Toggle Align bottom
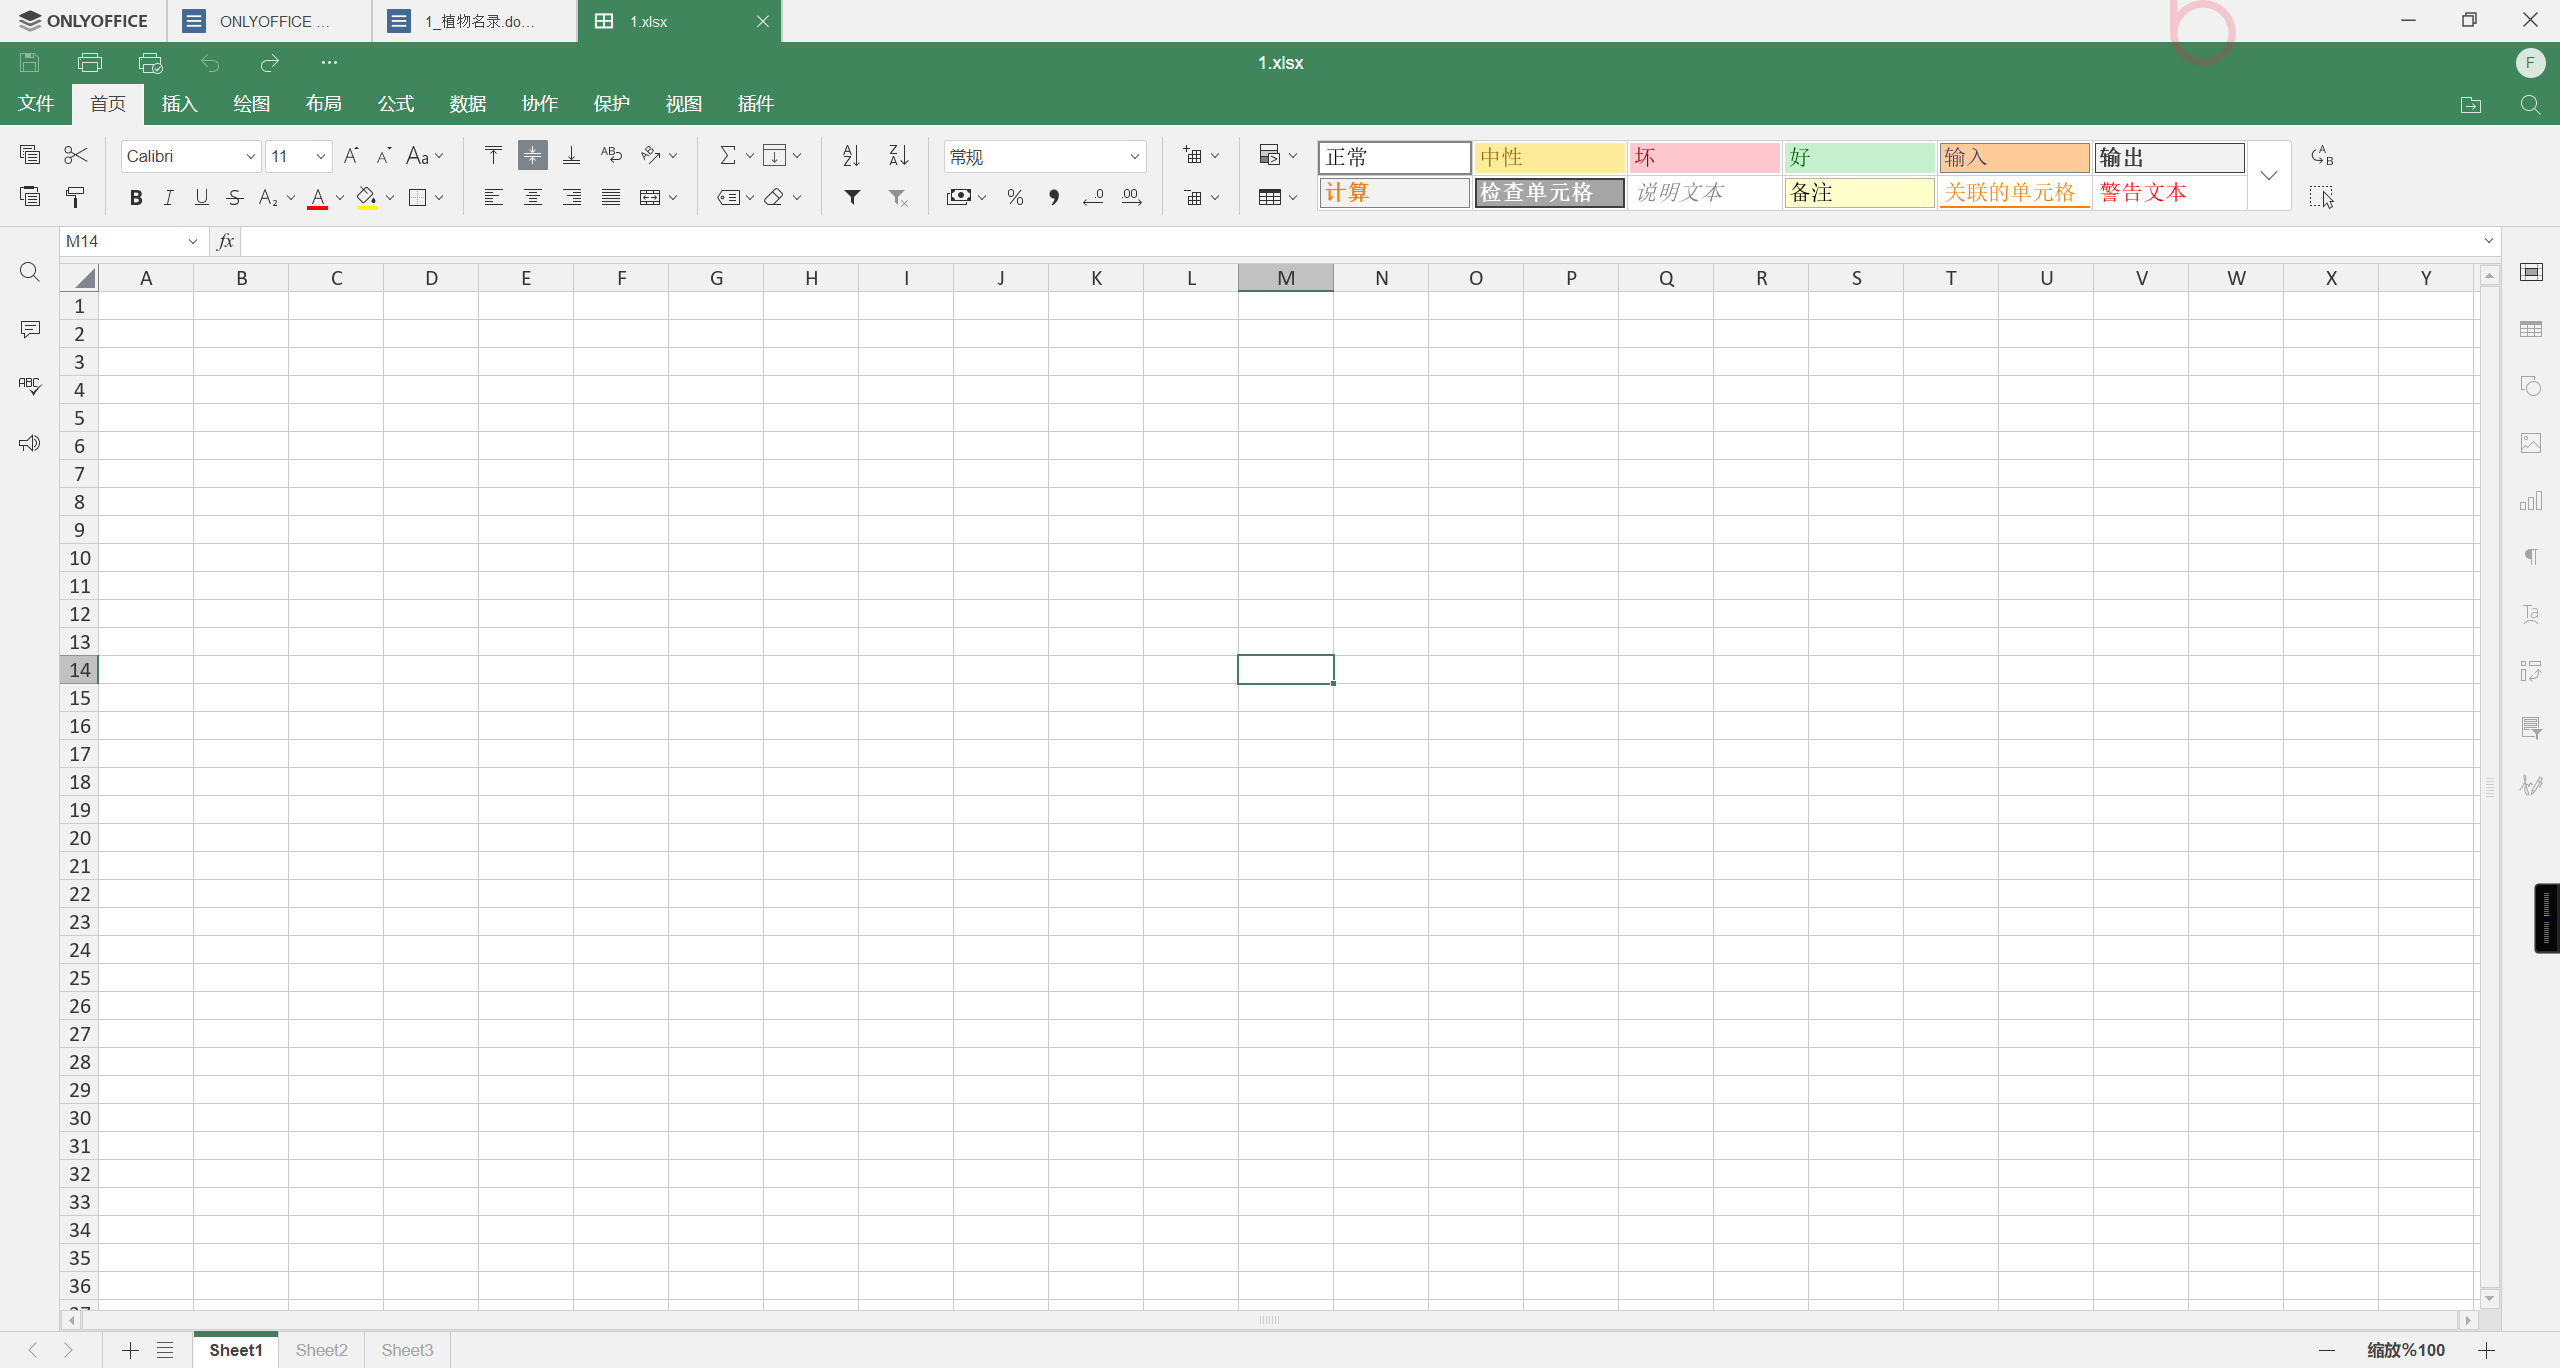The image size is (2560, 1368). coord(571,155)
